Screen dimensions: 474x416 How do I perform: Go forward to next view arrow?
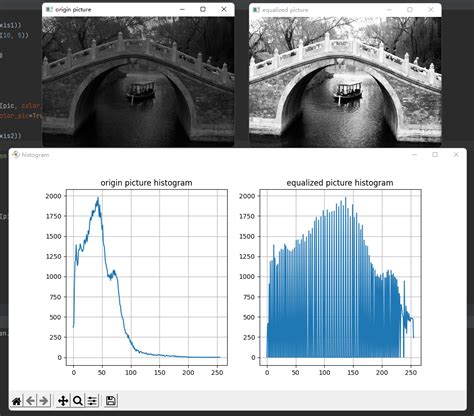click(x=44, y=400)
